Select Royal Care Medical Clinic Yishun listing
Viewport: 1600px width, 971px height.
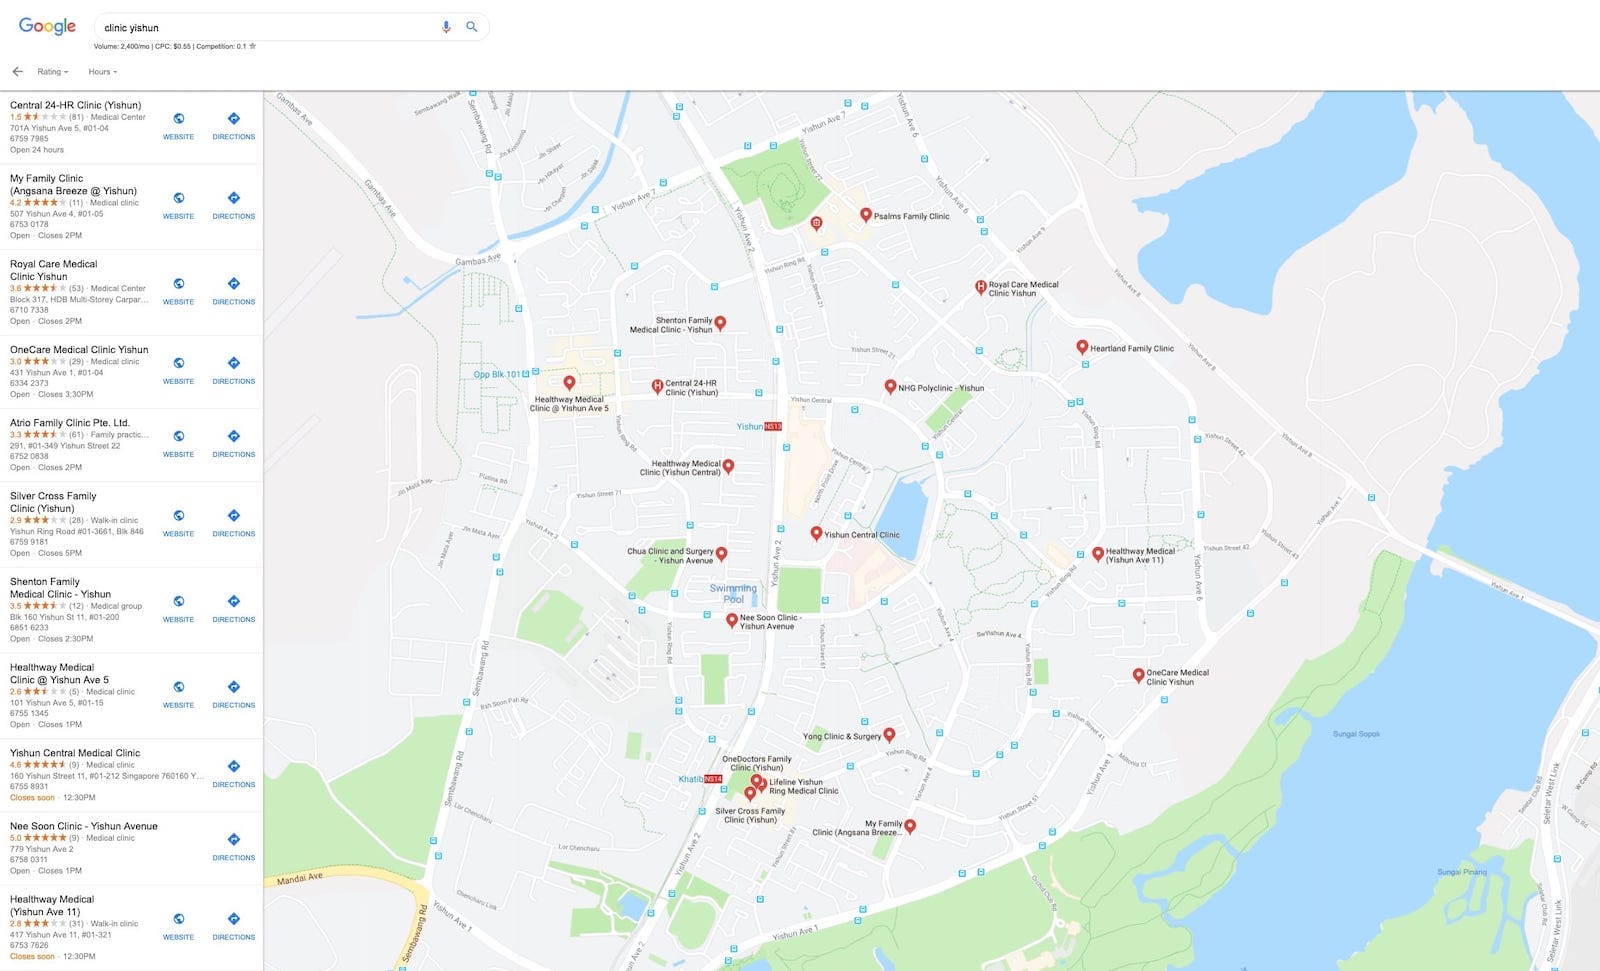(54, 270)
